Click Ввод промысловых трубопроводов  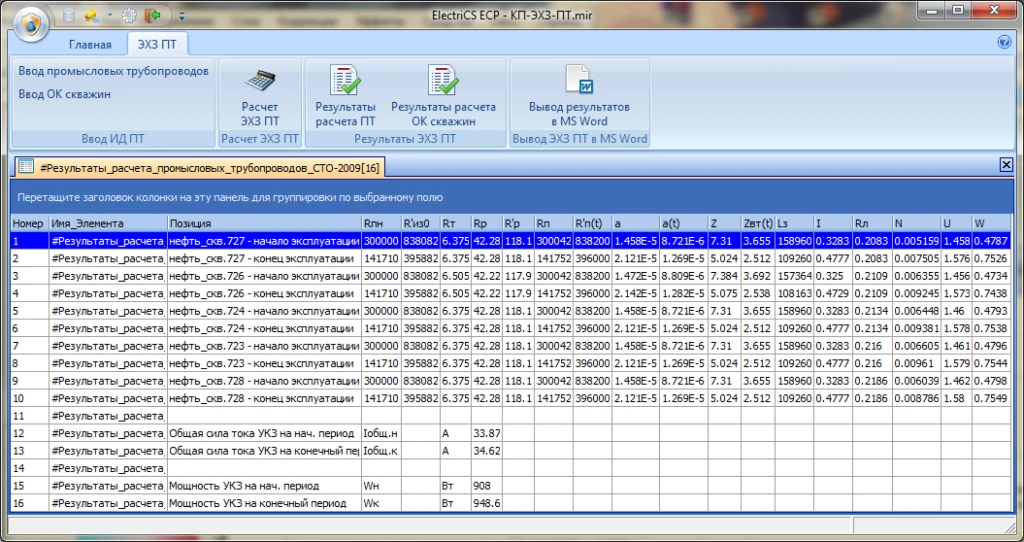tap(113, 71)
